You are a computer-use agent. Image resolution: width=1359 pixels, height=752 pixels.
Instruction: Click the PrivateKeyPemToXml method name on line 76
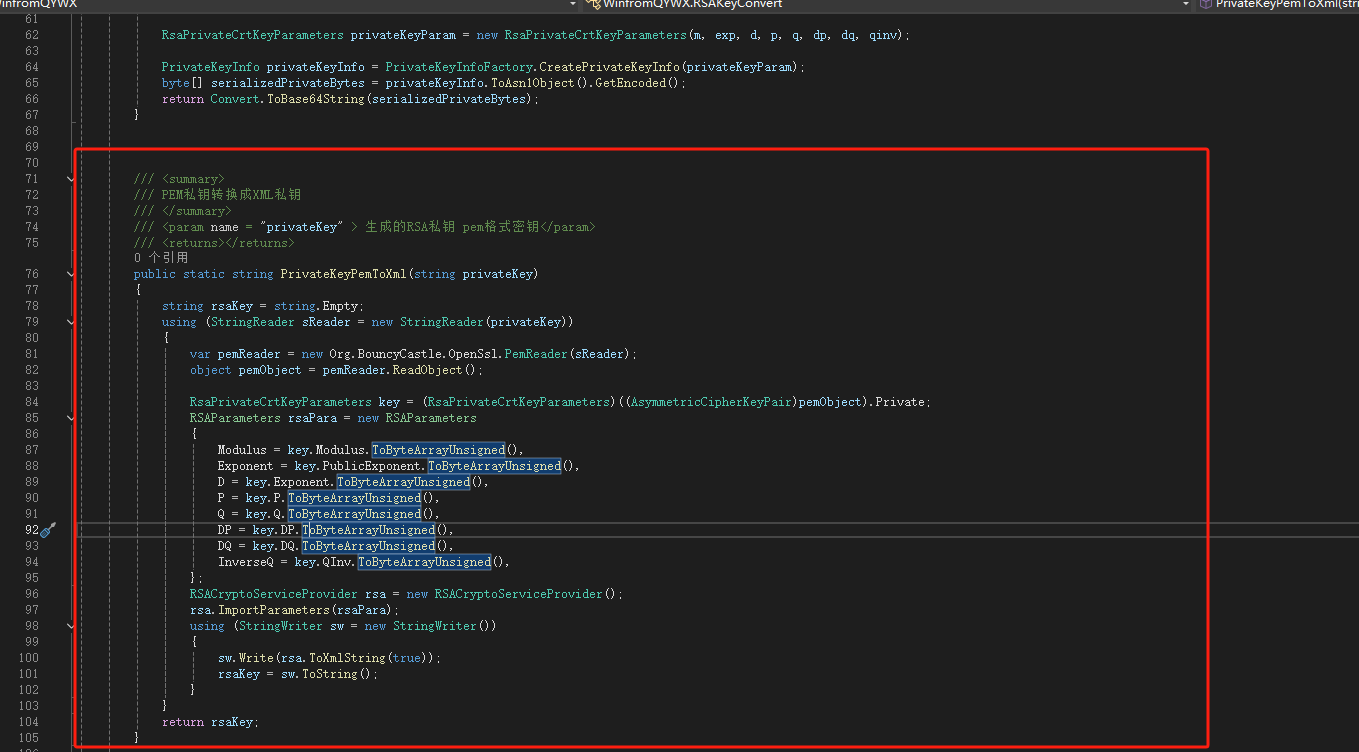(x=343, y=274)
